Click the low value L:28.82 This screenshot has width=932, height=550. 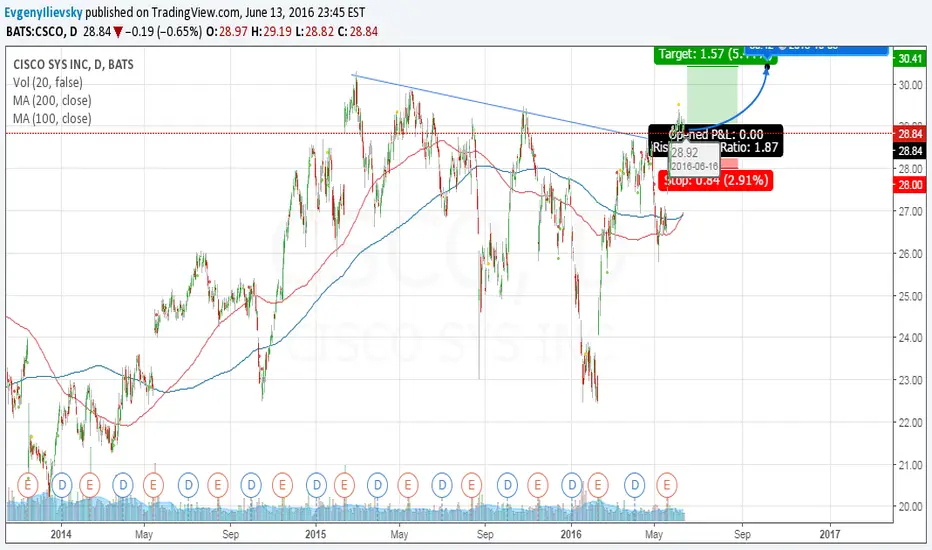click(314, 32)
